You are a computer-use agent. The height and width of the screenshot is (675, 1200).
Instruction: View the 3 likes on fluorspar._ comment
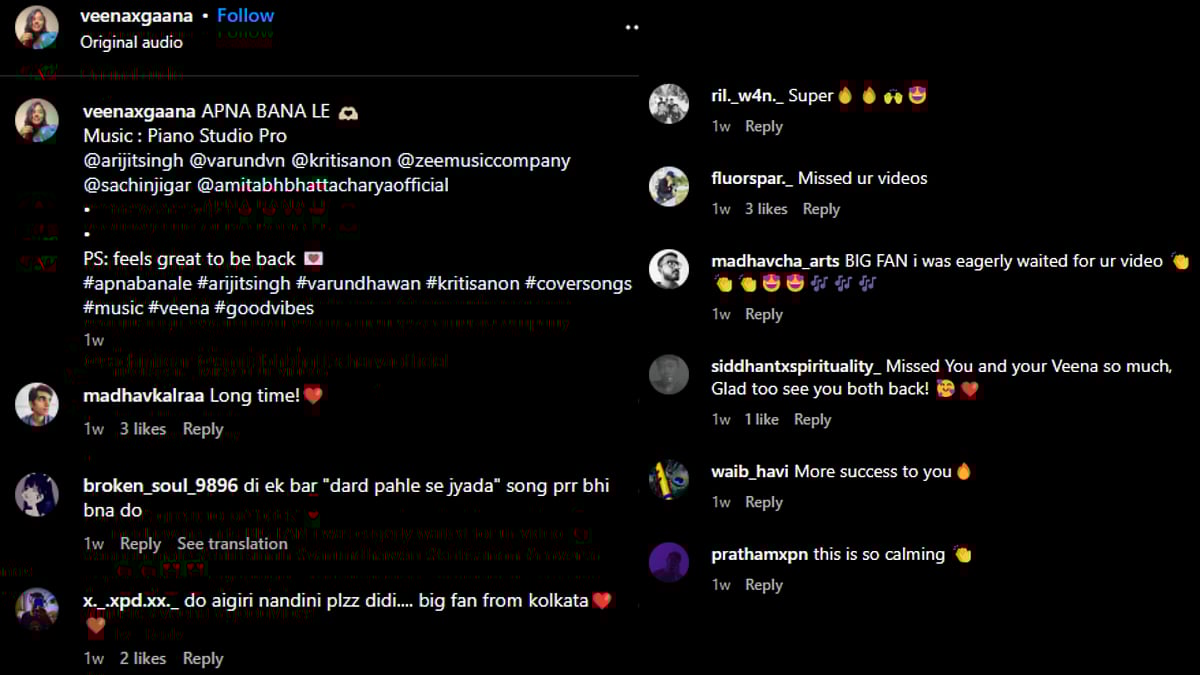(766, 209)
